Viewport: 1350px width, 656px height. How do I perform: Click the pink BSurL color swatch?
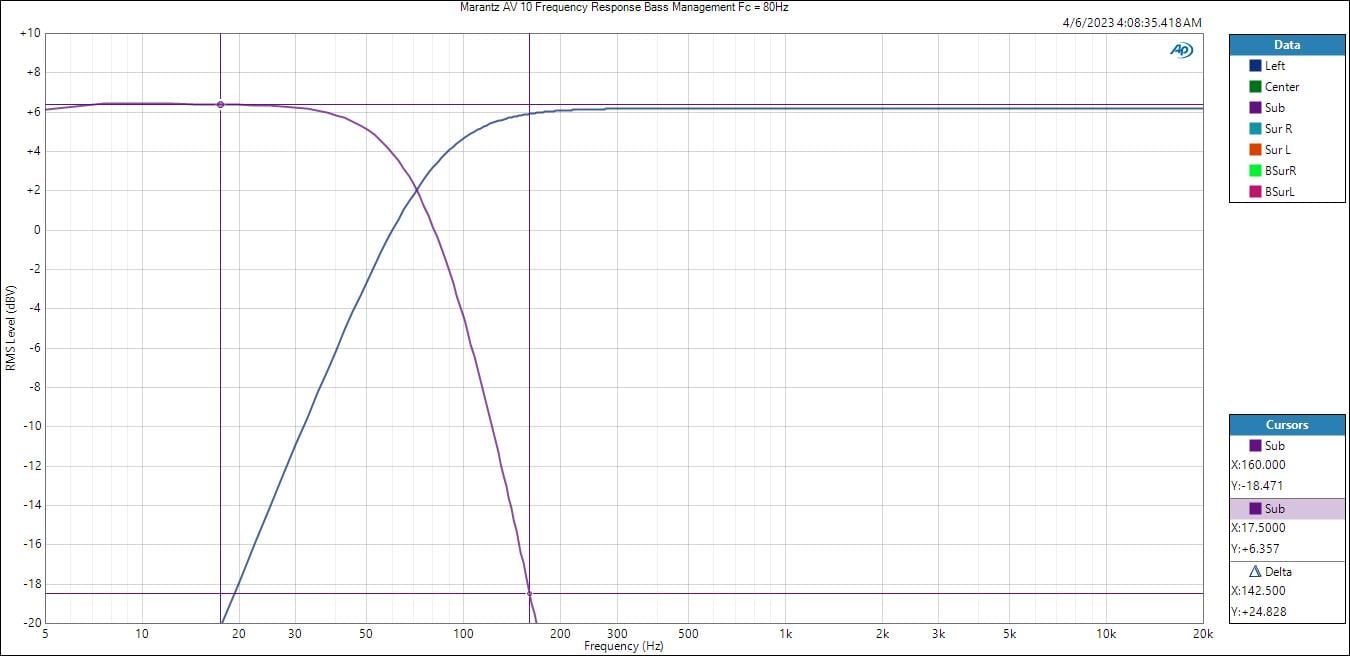(1255, 192)
